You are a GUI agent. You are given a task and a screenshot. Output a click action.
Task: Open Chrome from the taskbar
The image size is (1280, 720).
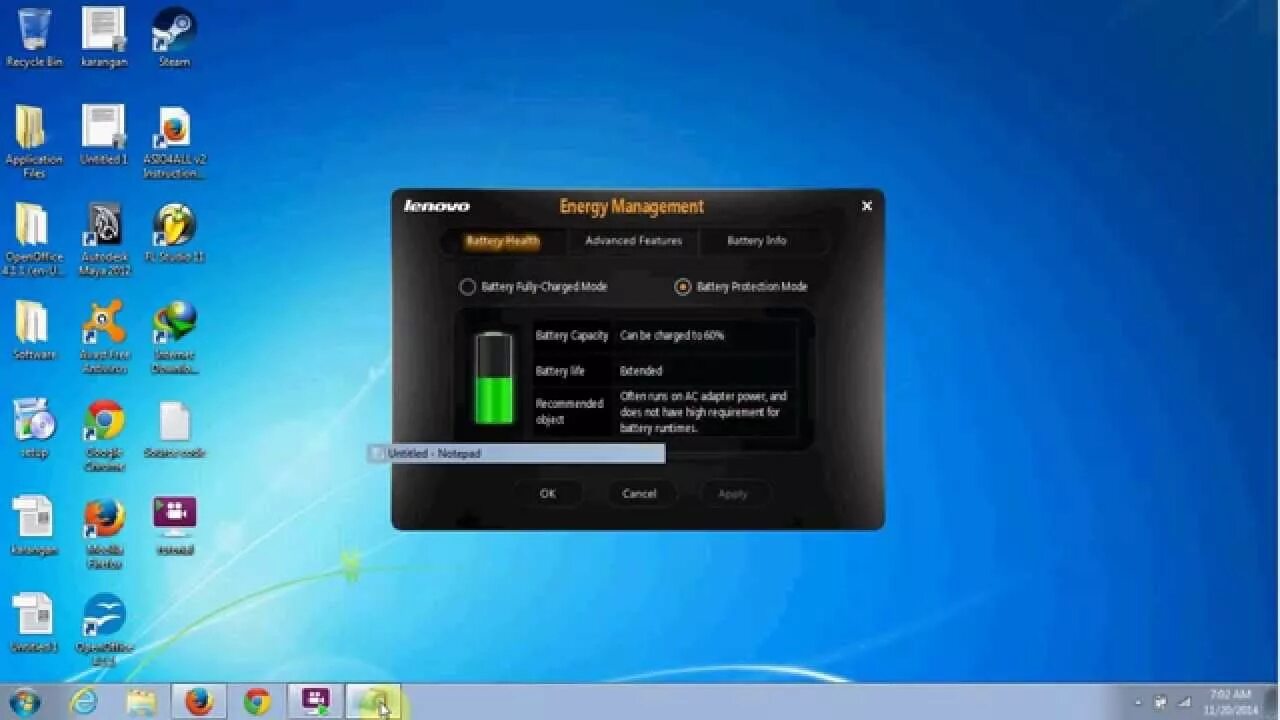click(x=257, y=702)
